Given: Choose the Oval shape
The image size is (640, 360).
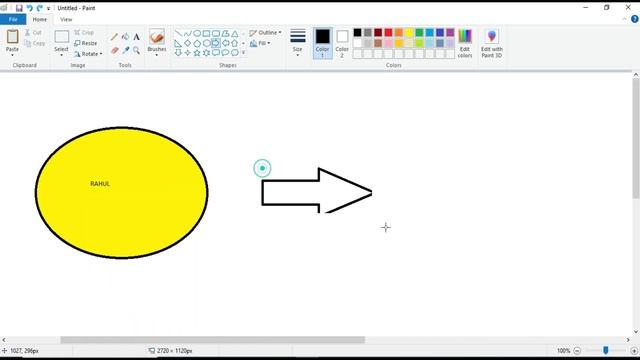Looking at the screenshot, I should (197, 33).
